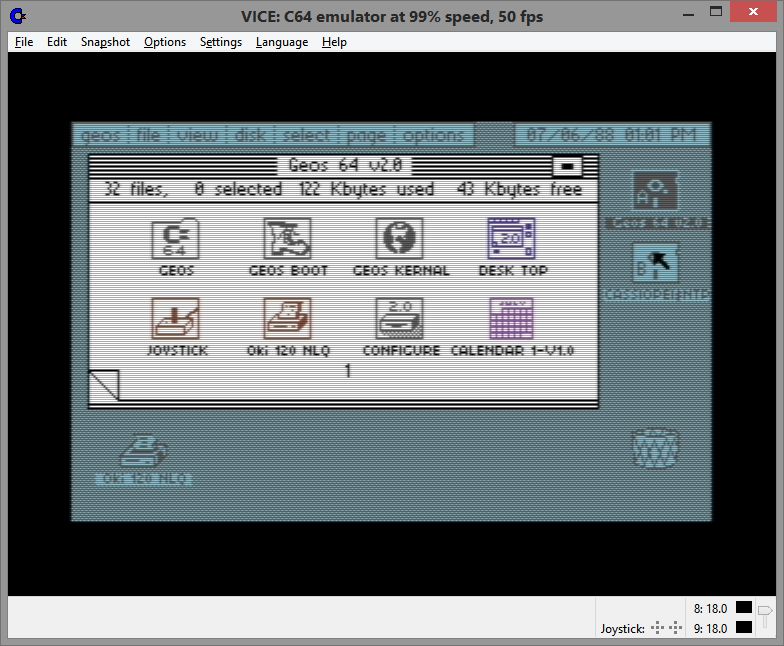Open the GEOS page menu
The width and height of the screenshot is (784, 646).
366,135
